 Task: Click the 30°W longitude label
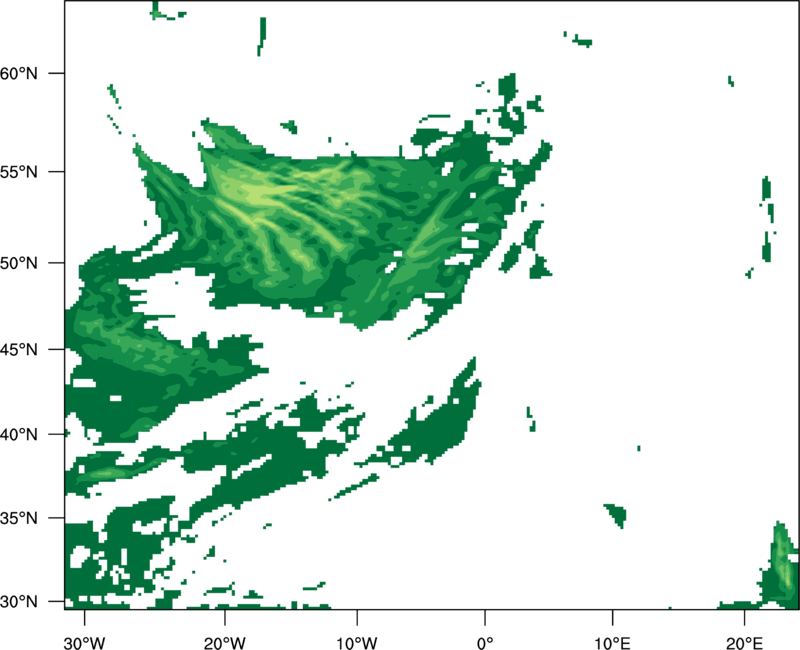pyautogui.click(x=85, y=643)
